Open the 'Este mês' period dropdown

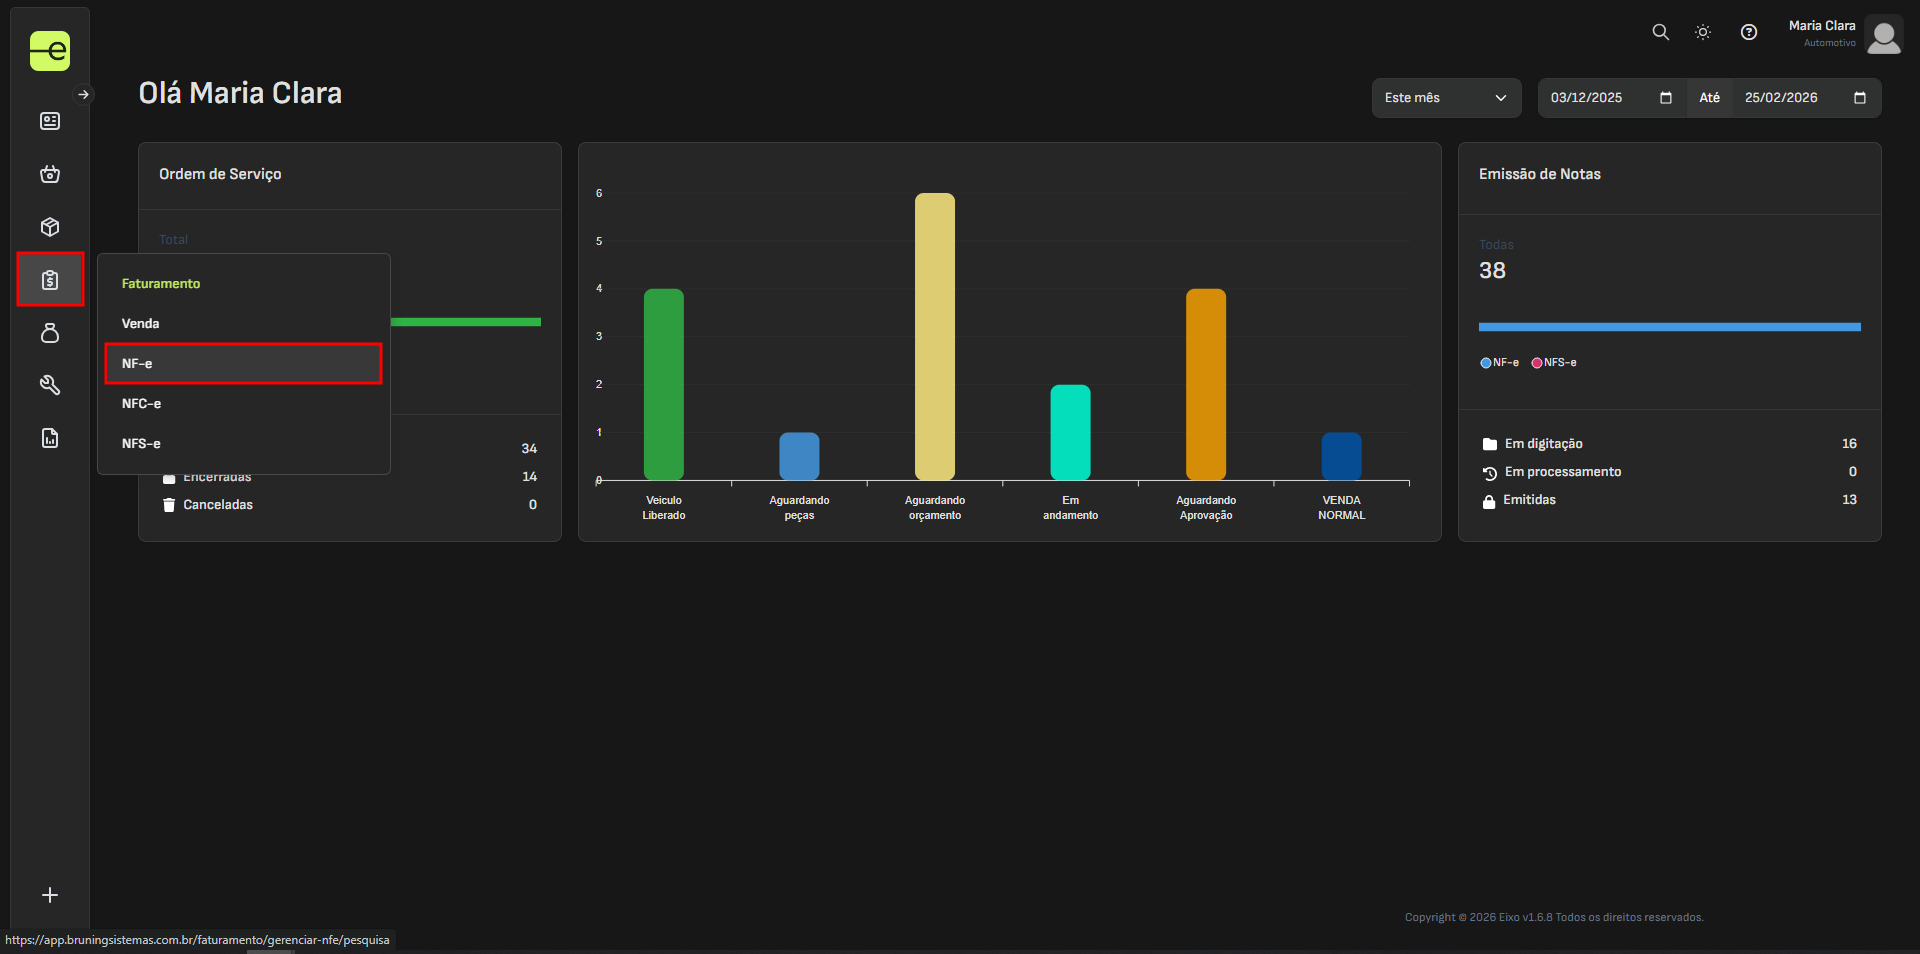click(1445, 98)
